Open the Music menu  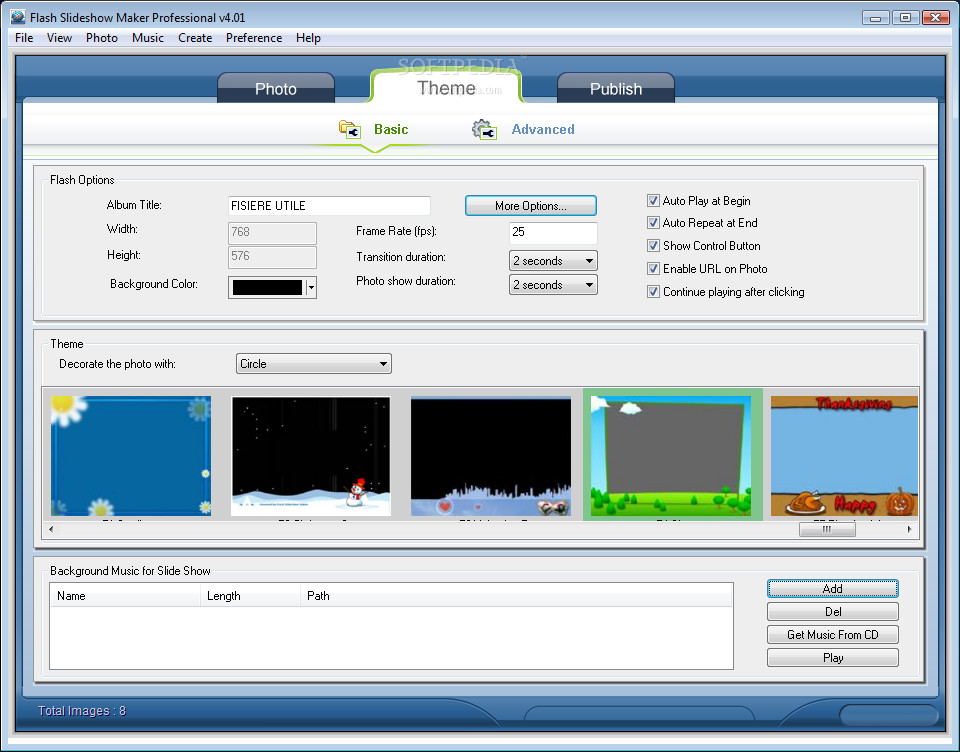[x=148, y=38]
